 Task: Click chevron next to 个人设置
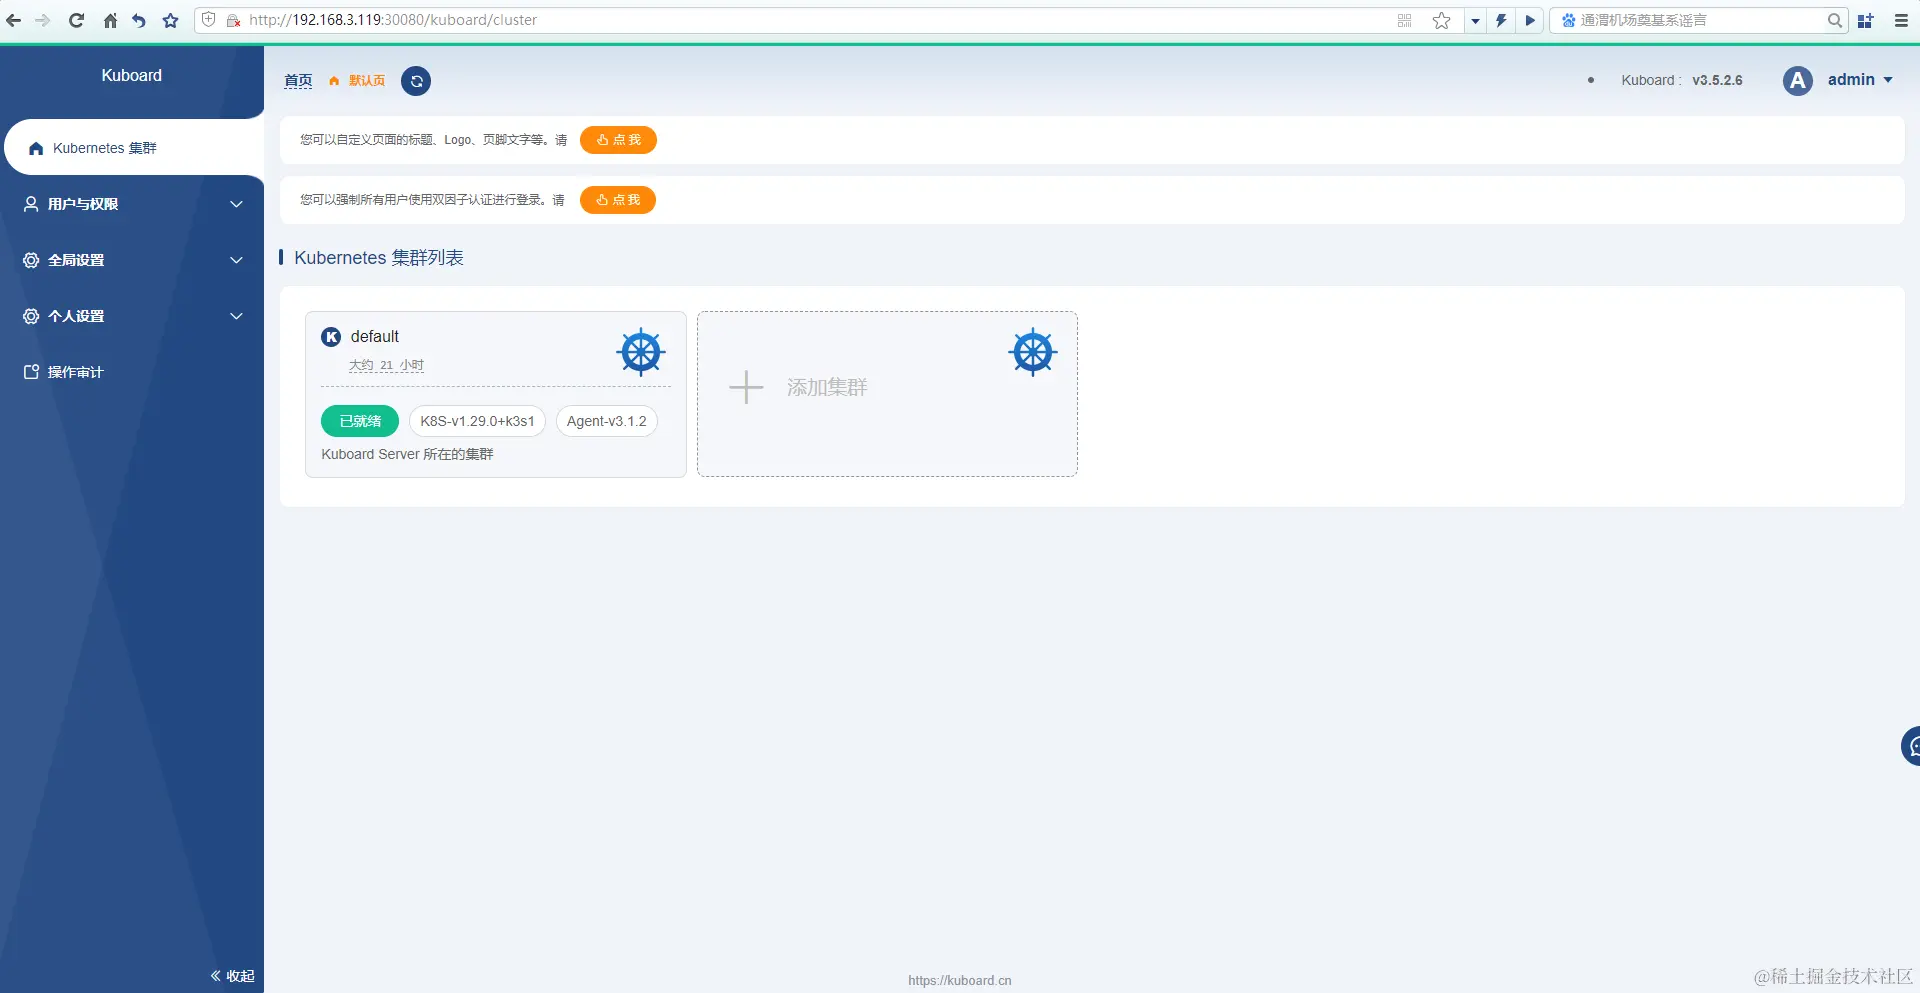pos(236,316)
